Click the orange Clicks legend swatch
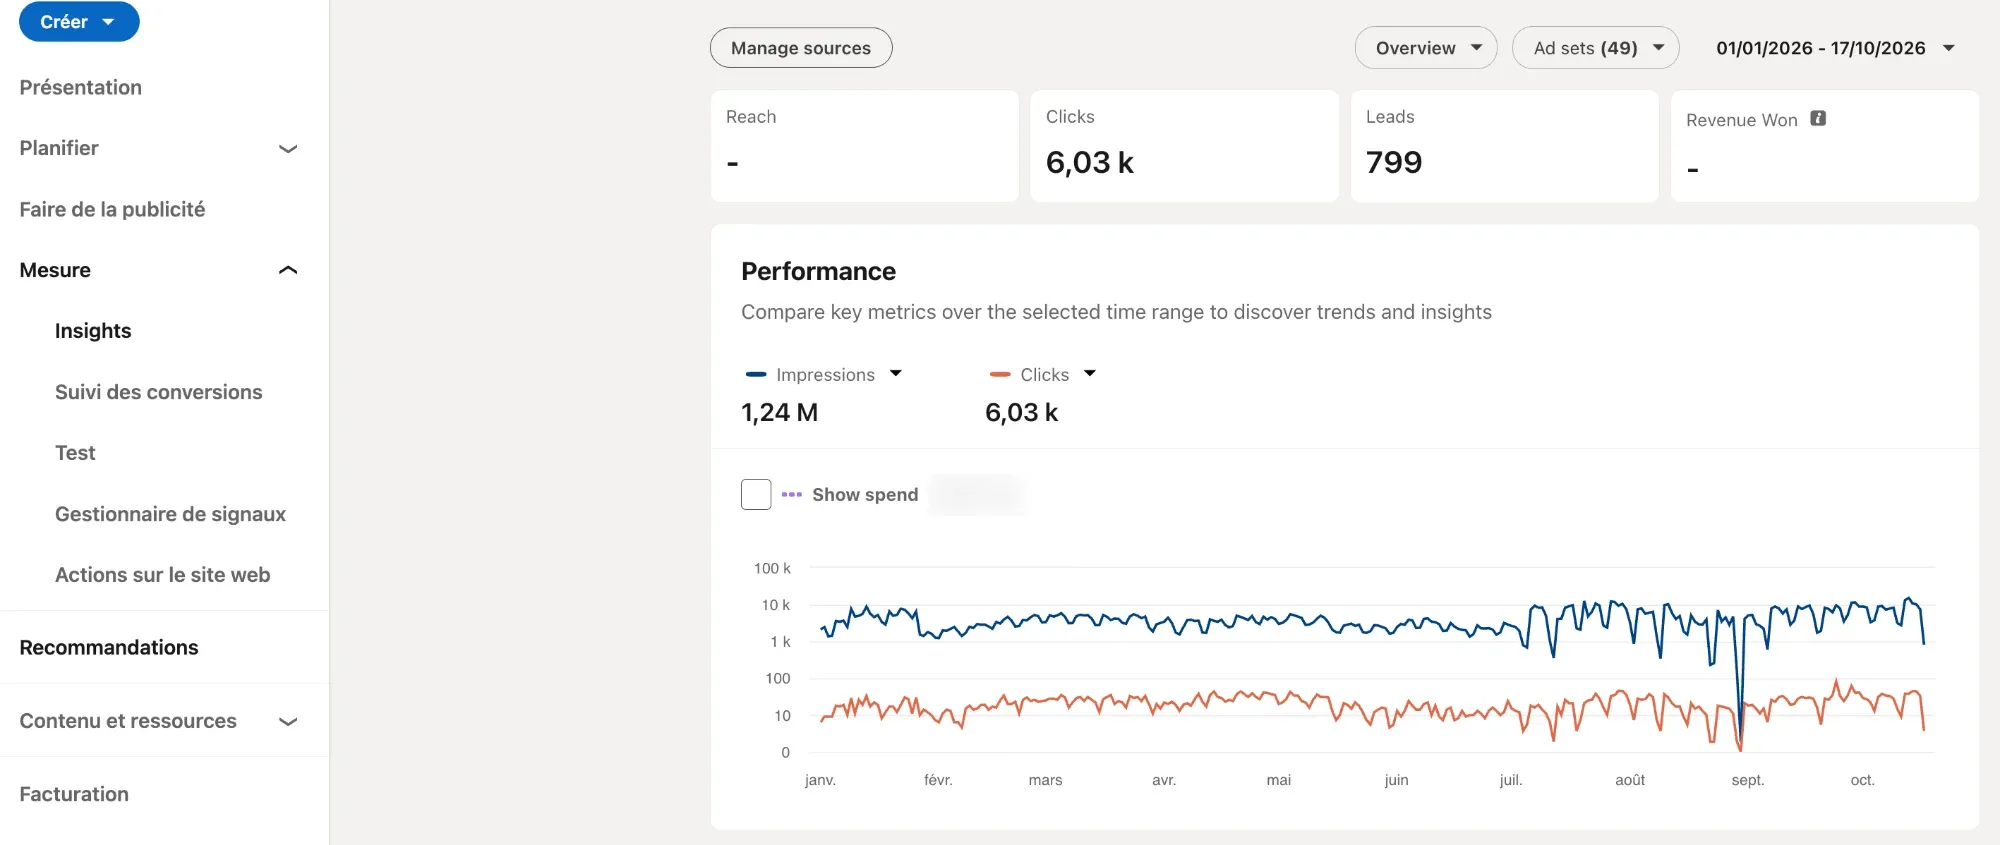This screenshot has height=845, width=2000. pyautogui.click(x=1000, y=374)
